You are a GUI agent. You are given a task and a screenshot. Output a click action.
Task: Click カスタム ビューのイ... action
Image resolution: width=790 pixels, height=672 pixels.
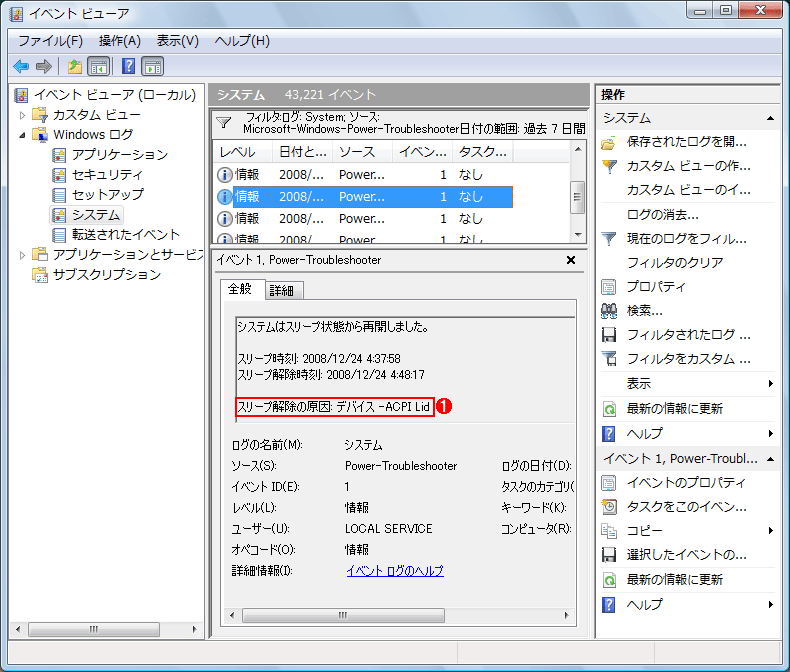pos(688,190)
